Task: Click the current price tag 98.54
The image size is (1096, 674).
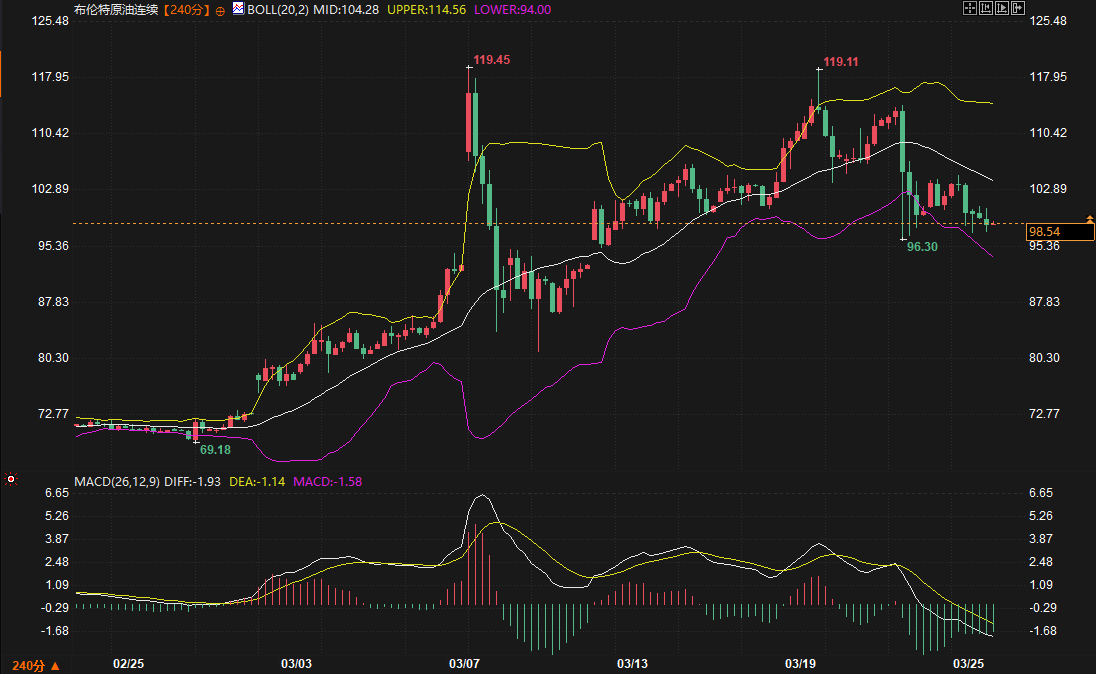Action: pos(1060,231)
